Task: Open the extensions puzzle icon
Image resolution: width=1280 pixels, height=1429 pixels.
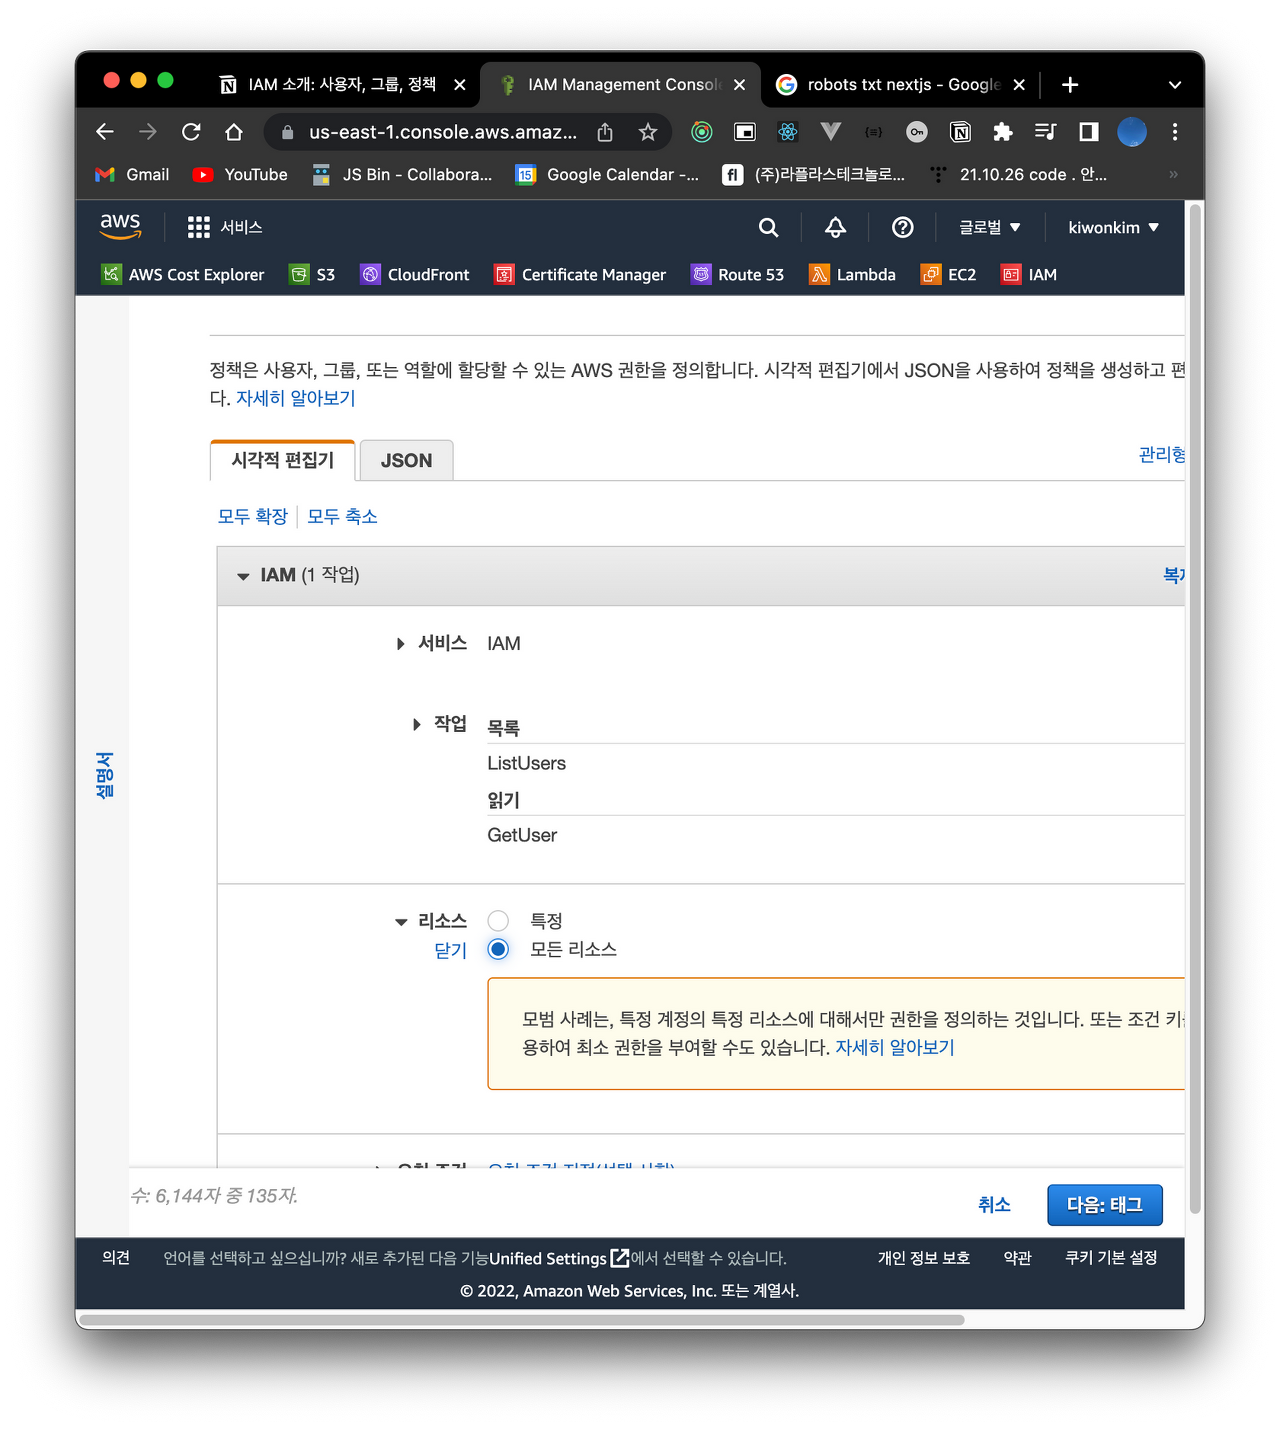Action: click(1003, 131)
